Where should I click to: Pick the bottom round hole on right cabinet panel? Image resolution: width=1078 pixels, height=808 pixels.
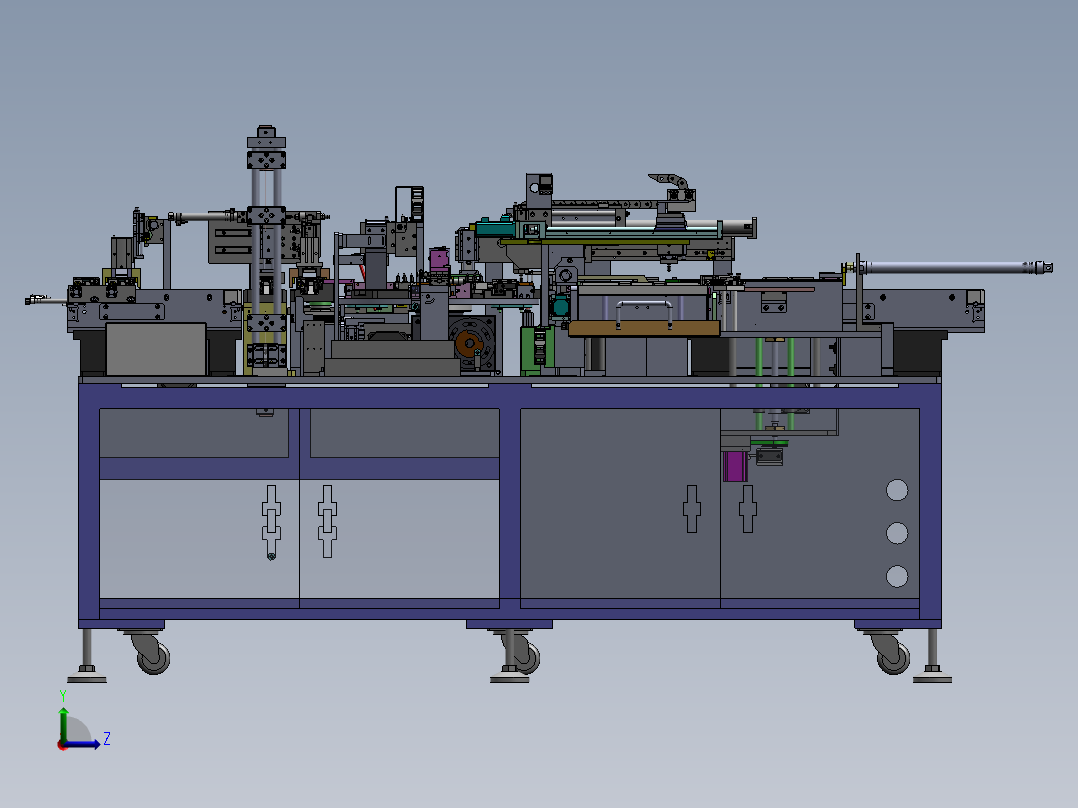point(896,576)
